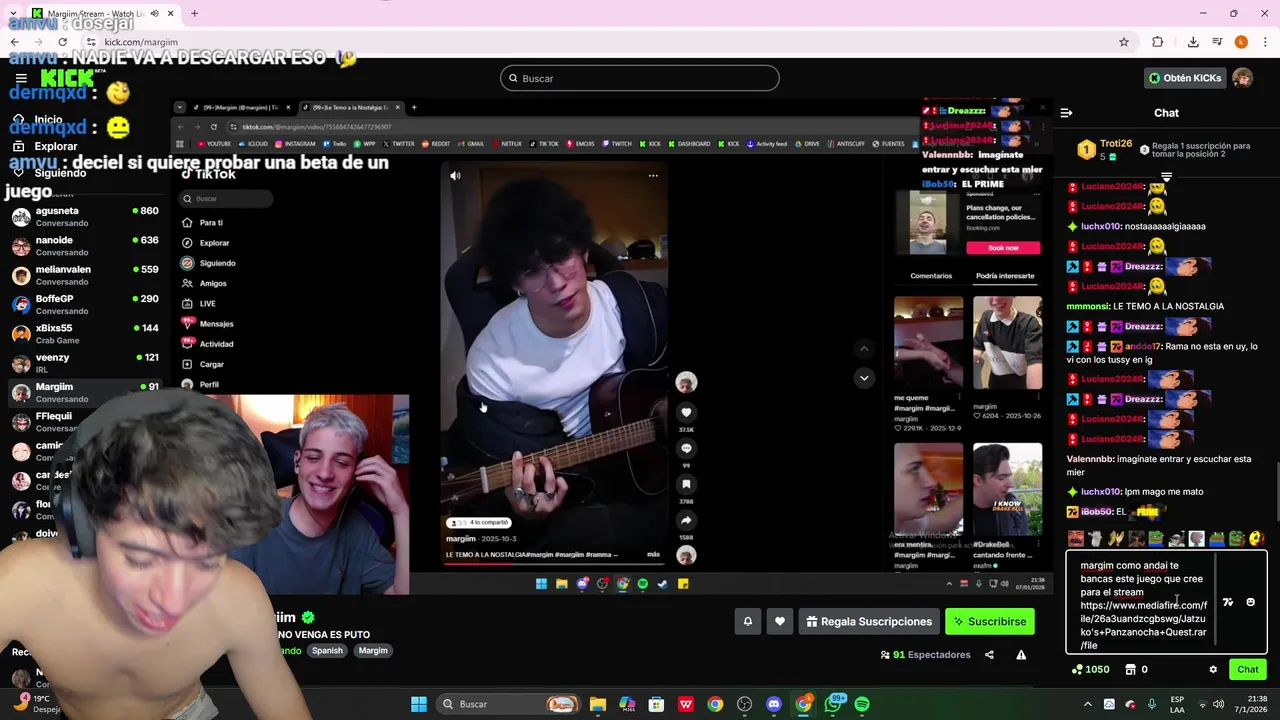
Task: Click 91 Espectadores viewer count
Action: click(925, 655)
